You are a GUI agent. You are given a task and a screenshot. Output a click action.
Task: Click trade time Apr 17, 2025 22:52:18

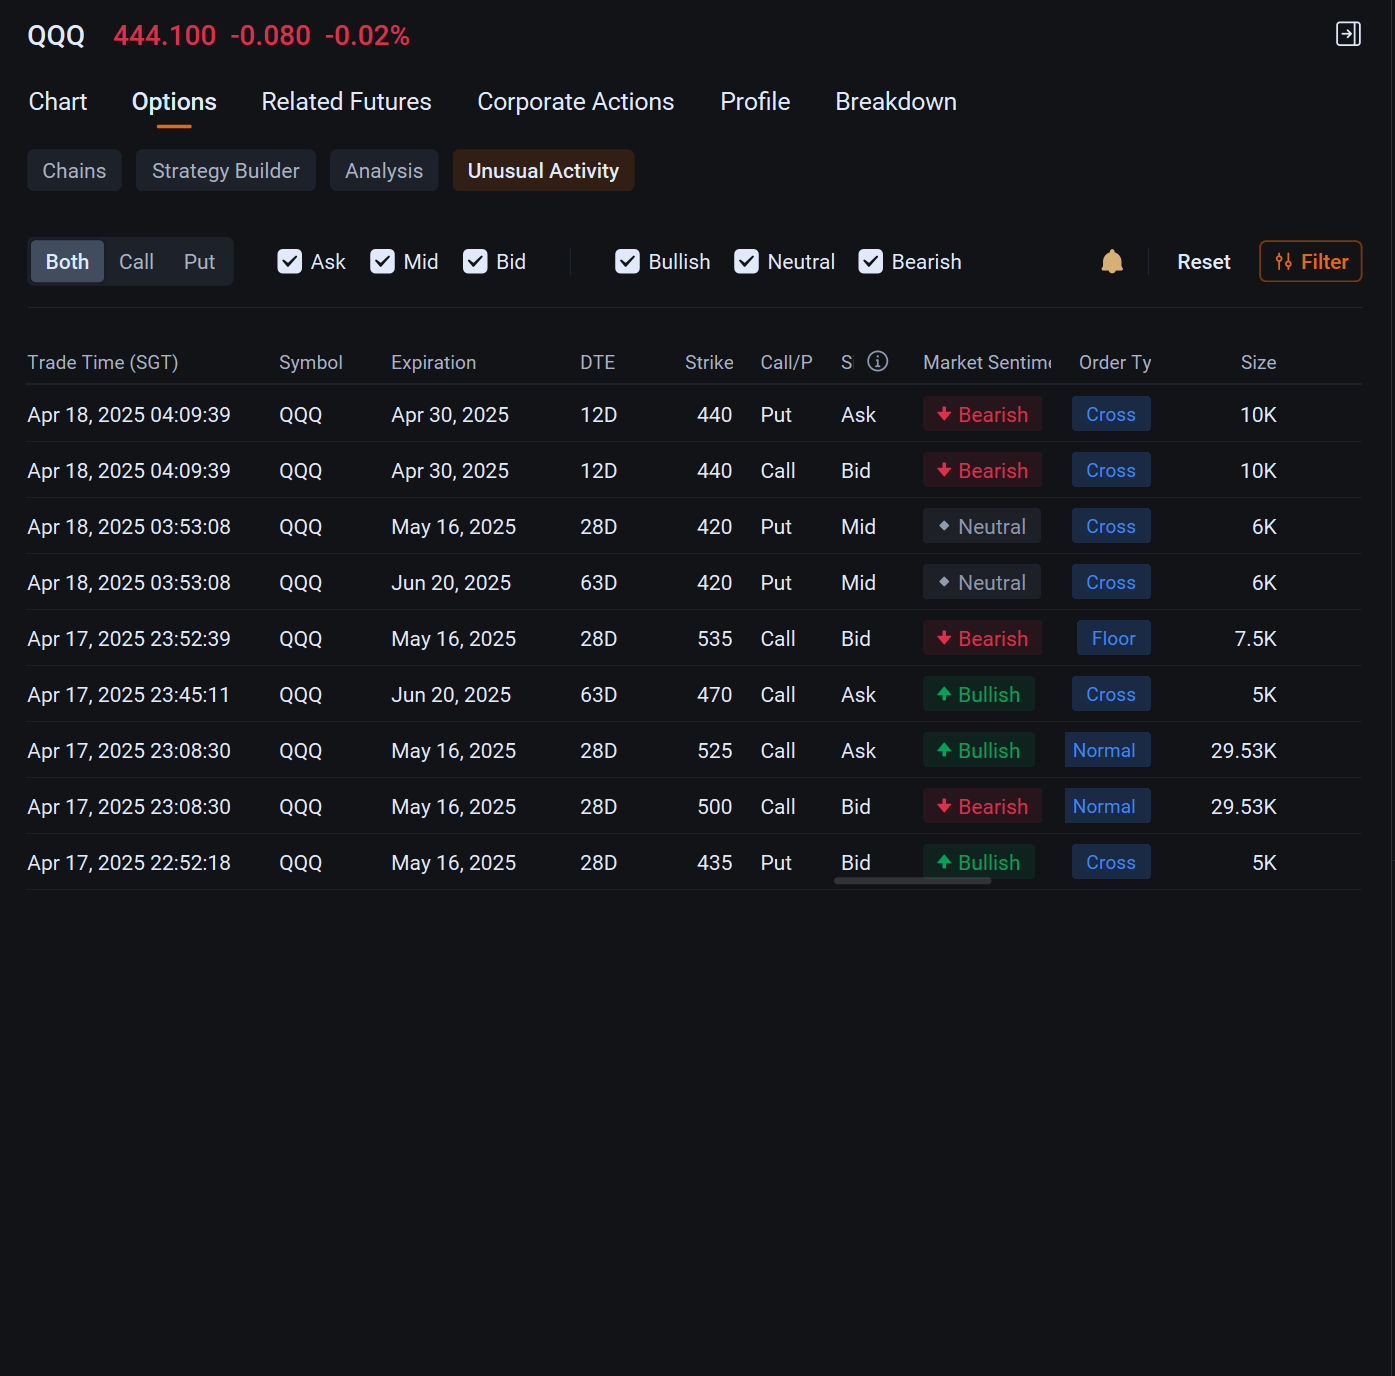[129, 862]
